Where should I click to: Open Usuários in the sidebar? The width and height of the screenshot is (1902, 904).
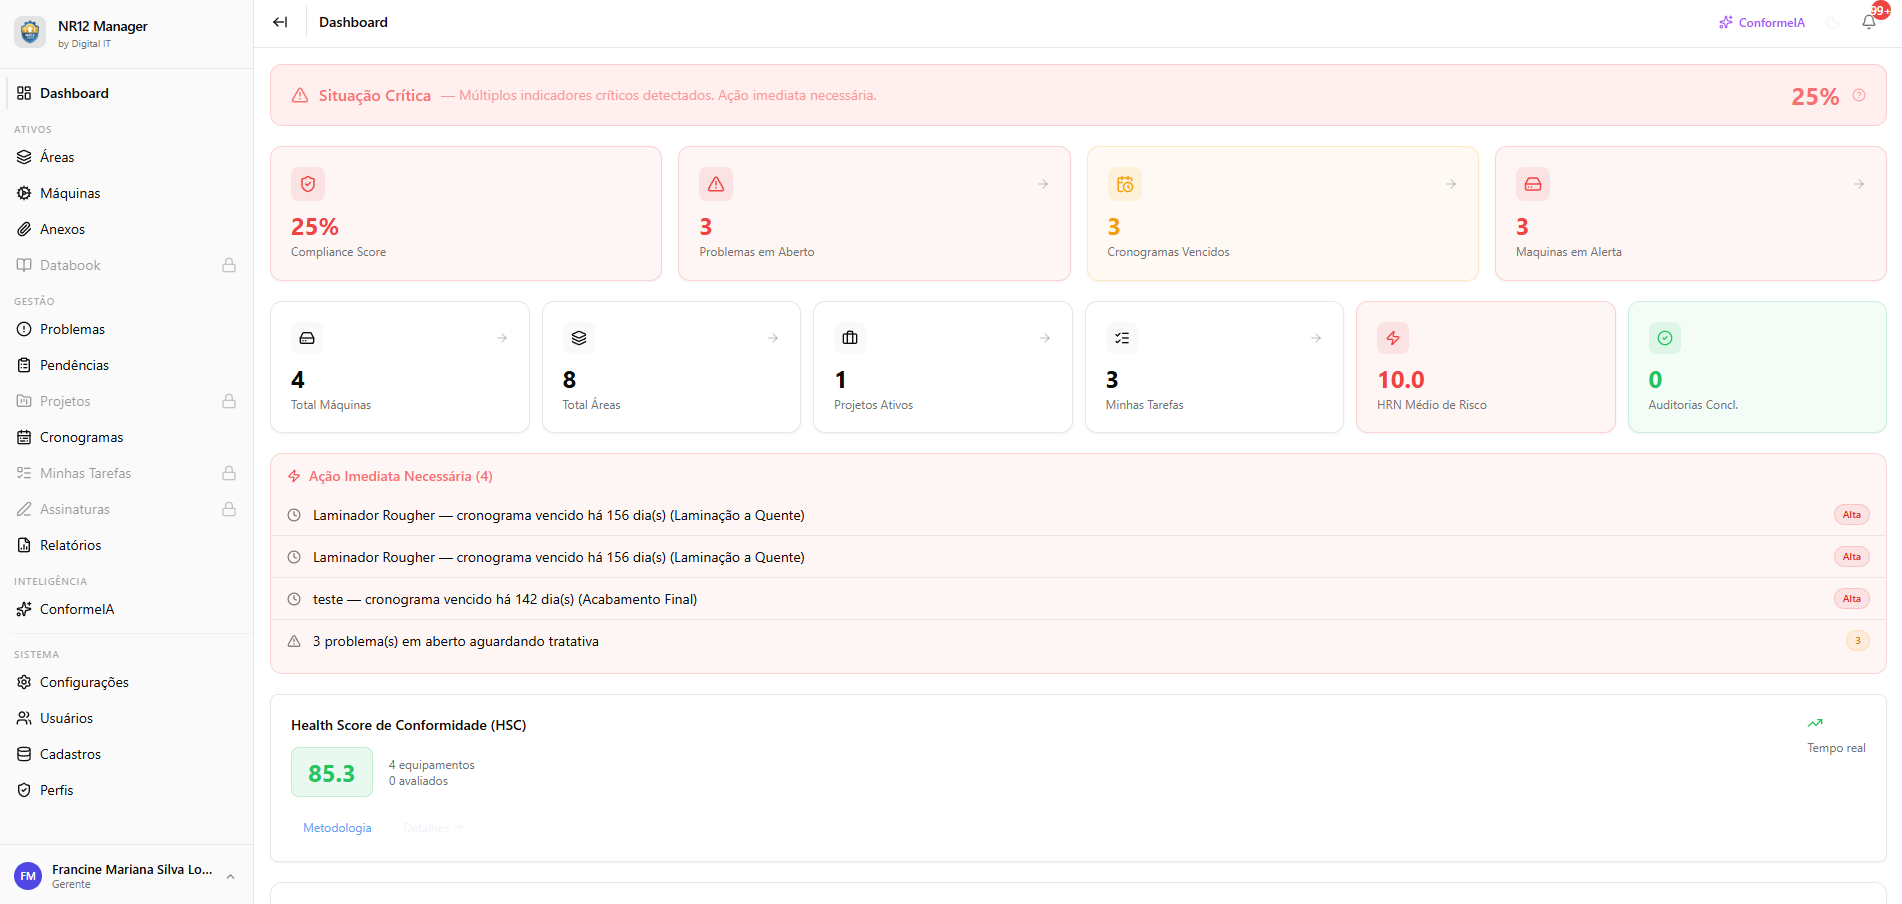click(127, 718)
